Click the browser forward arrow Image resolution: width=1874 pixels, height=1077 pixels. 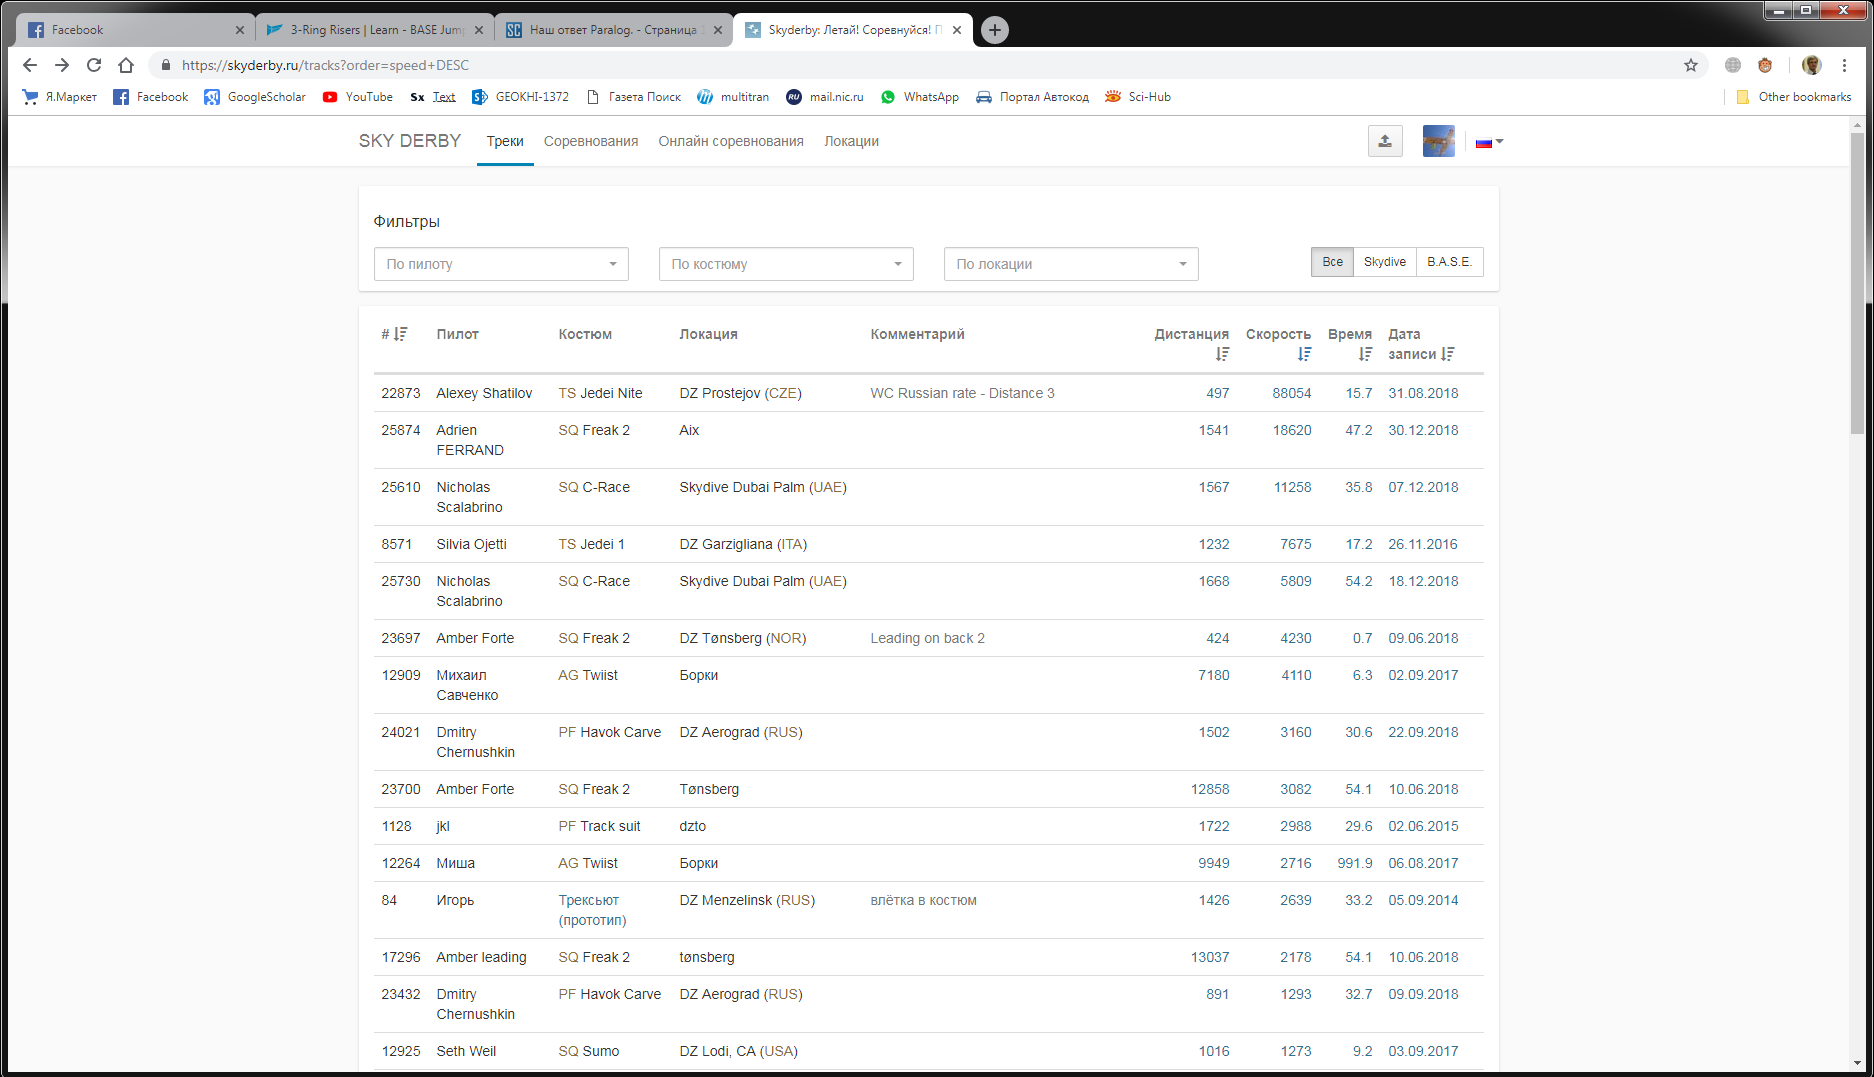(x=62, y=65)
